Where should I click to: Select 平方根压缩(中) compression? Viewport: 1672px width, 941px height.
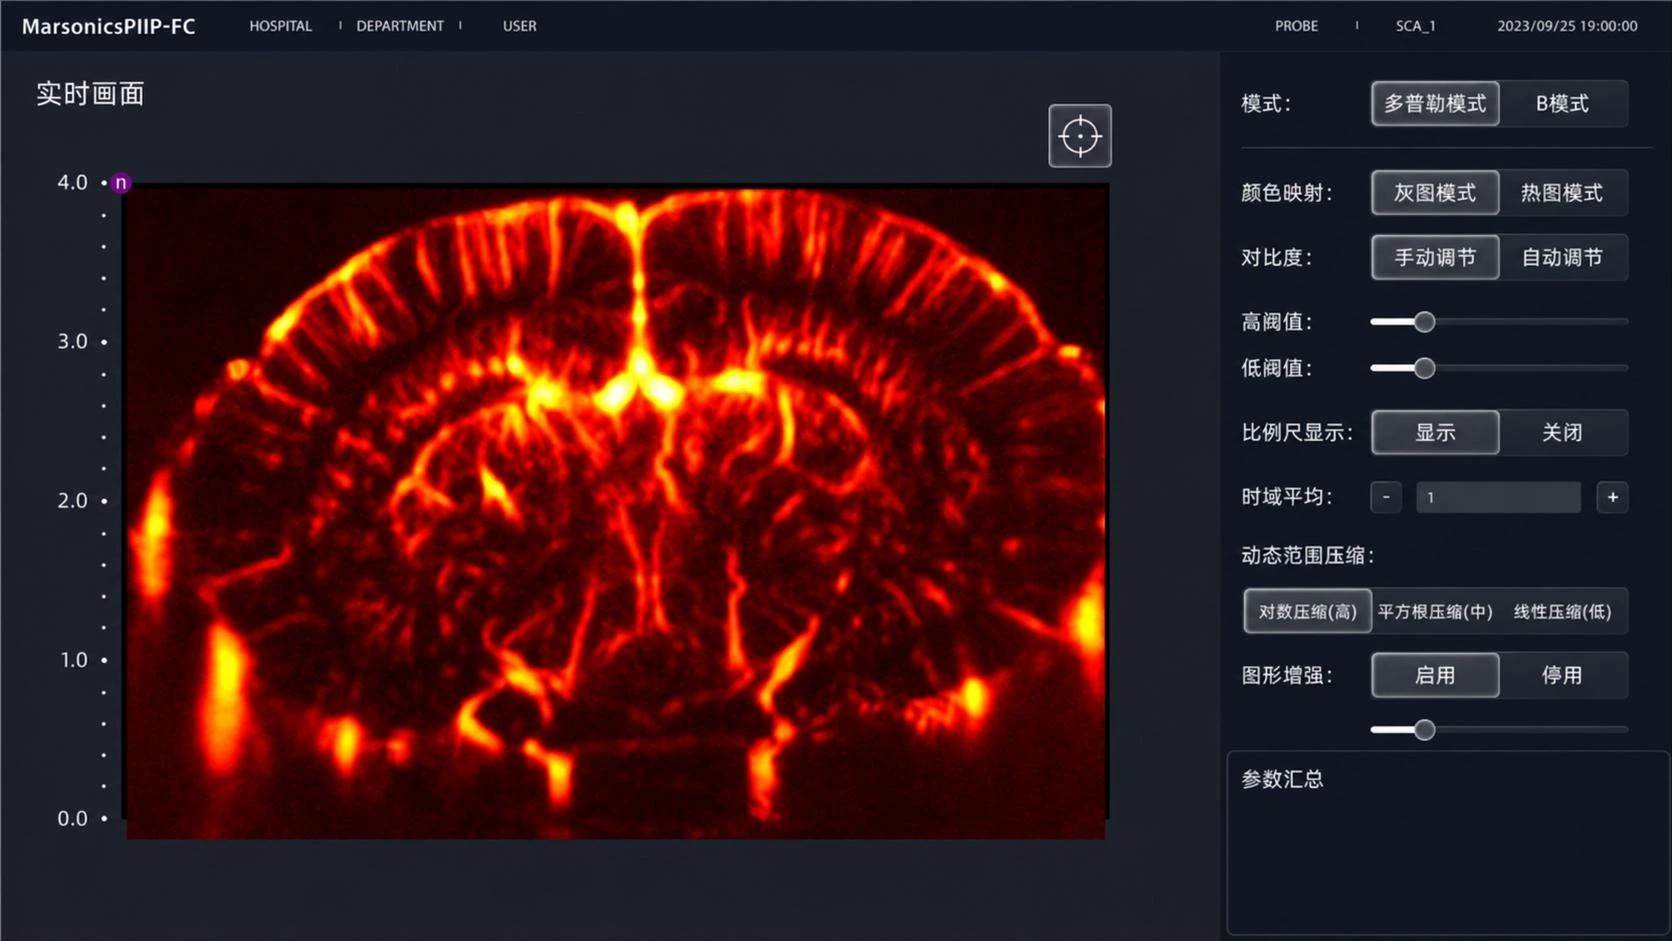pos(1435,611)
